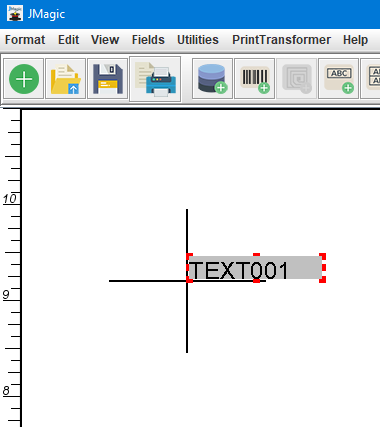Select the TEXT001 field on canvas

click(256, 268)
